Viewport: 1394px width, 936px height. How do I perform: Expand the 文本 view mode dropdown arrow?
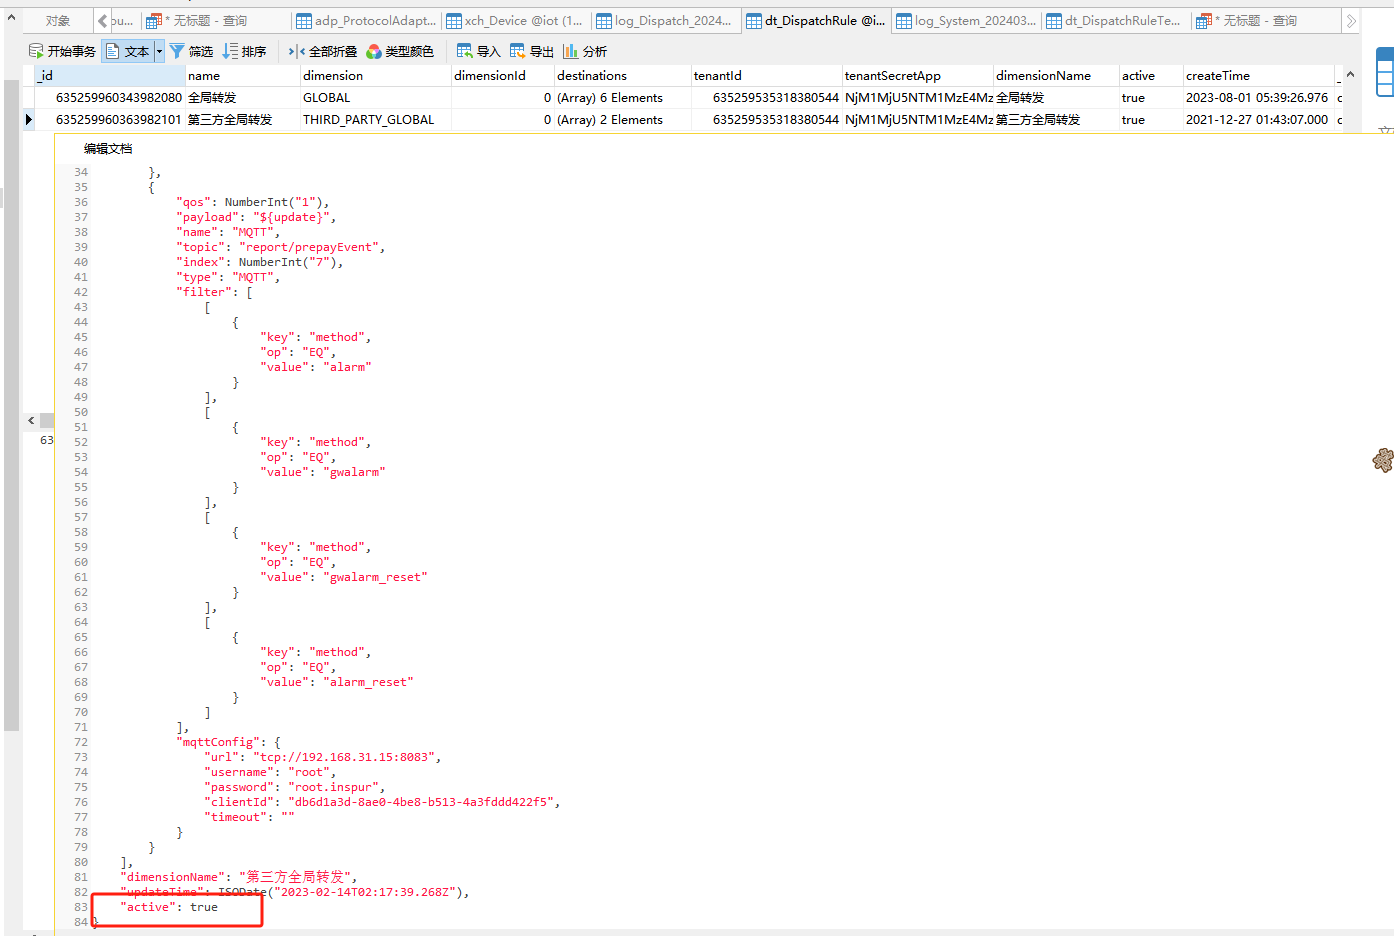coord(159,51)
